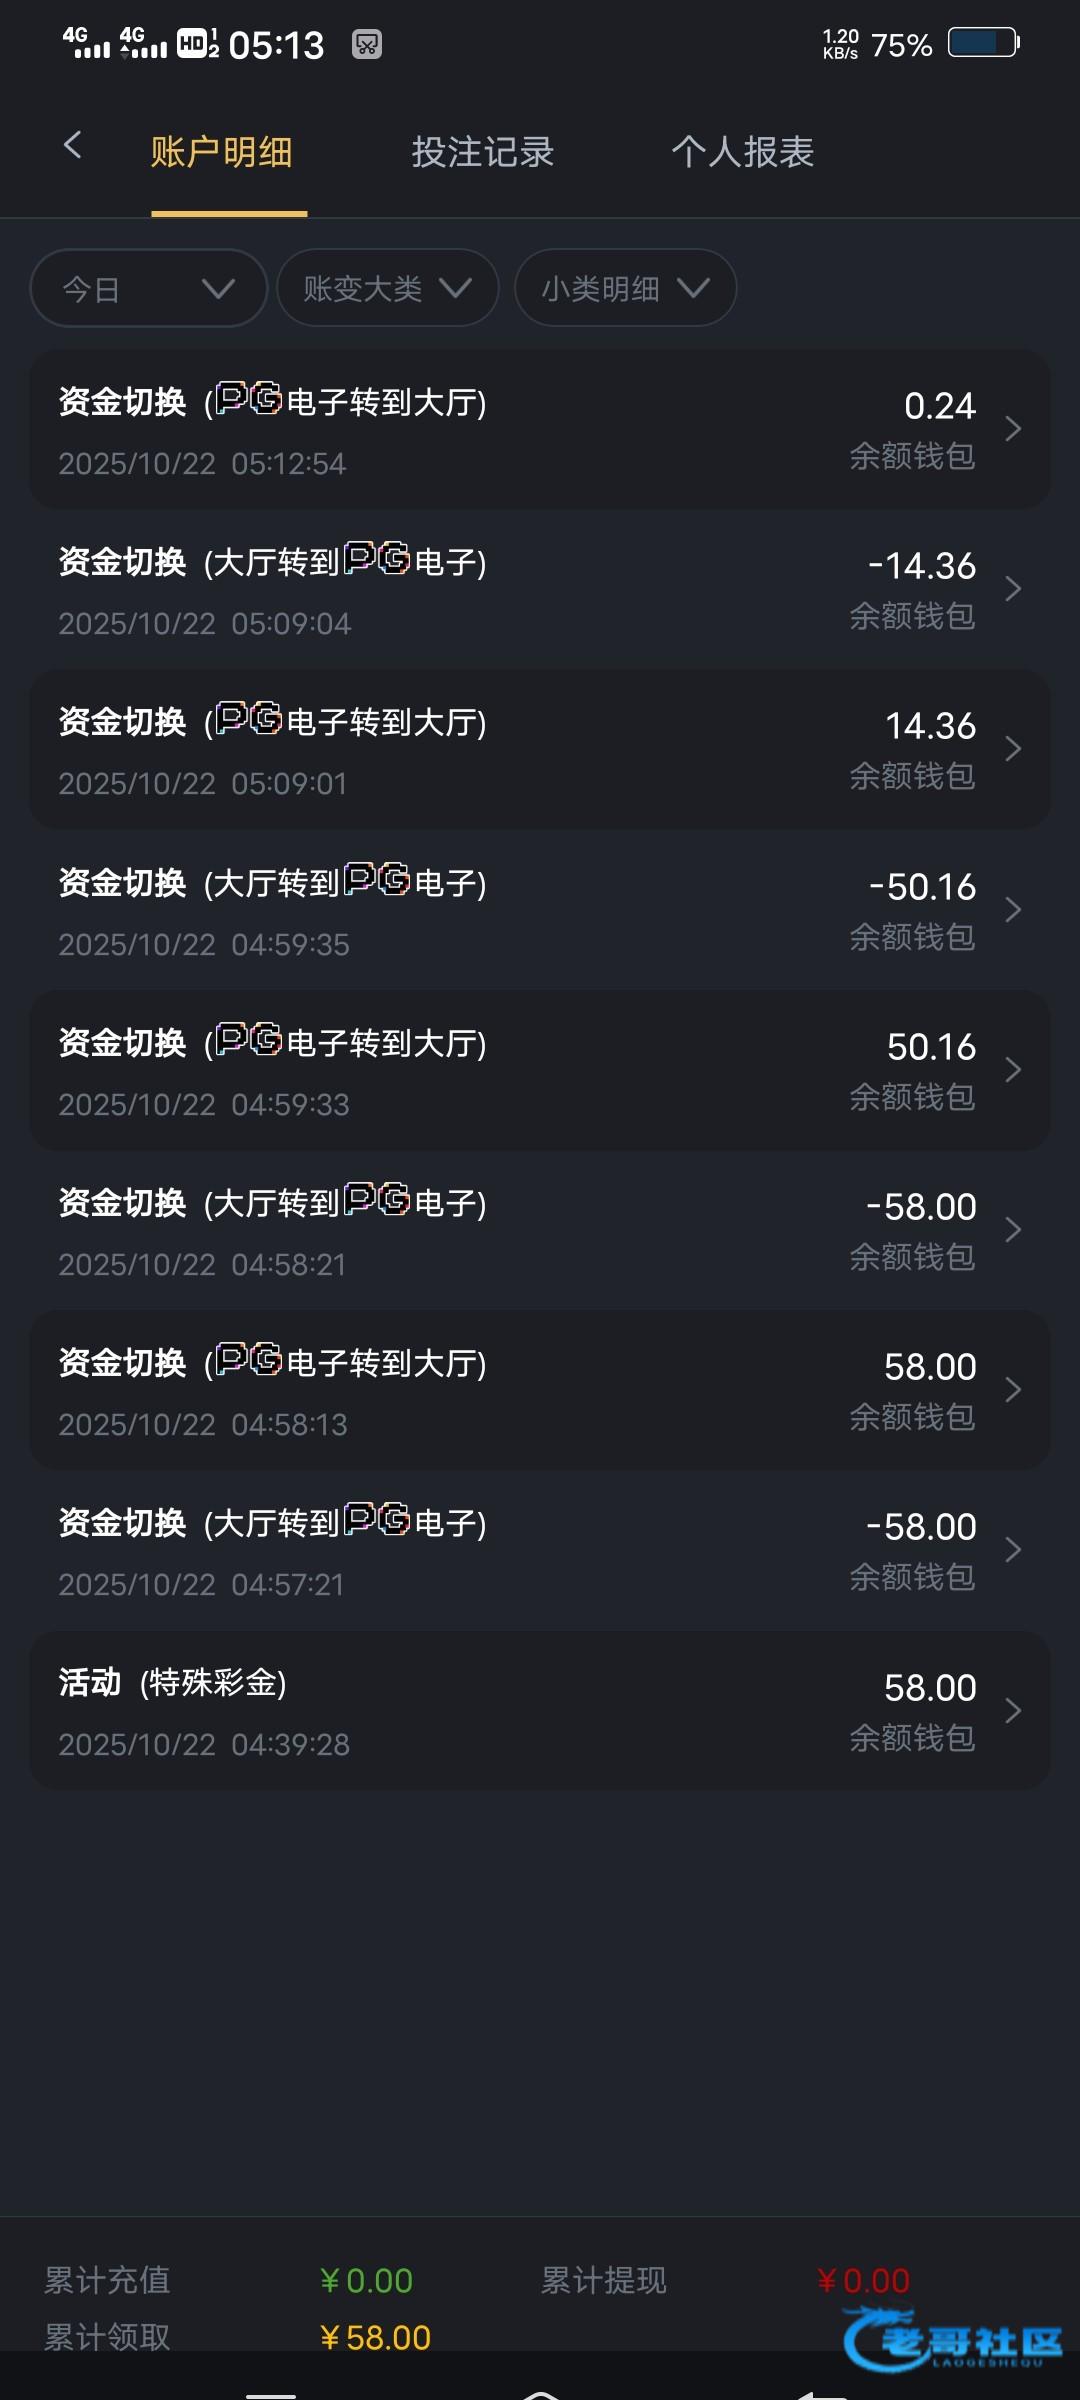This screenshot has height=2400, width=1080.
Task: Open chevron for the 04:58:13 transfer
Action: click(1013, 1390)
